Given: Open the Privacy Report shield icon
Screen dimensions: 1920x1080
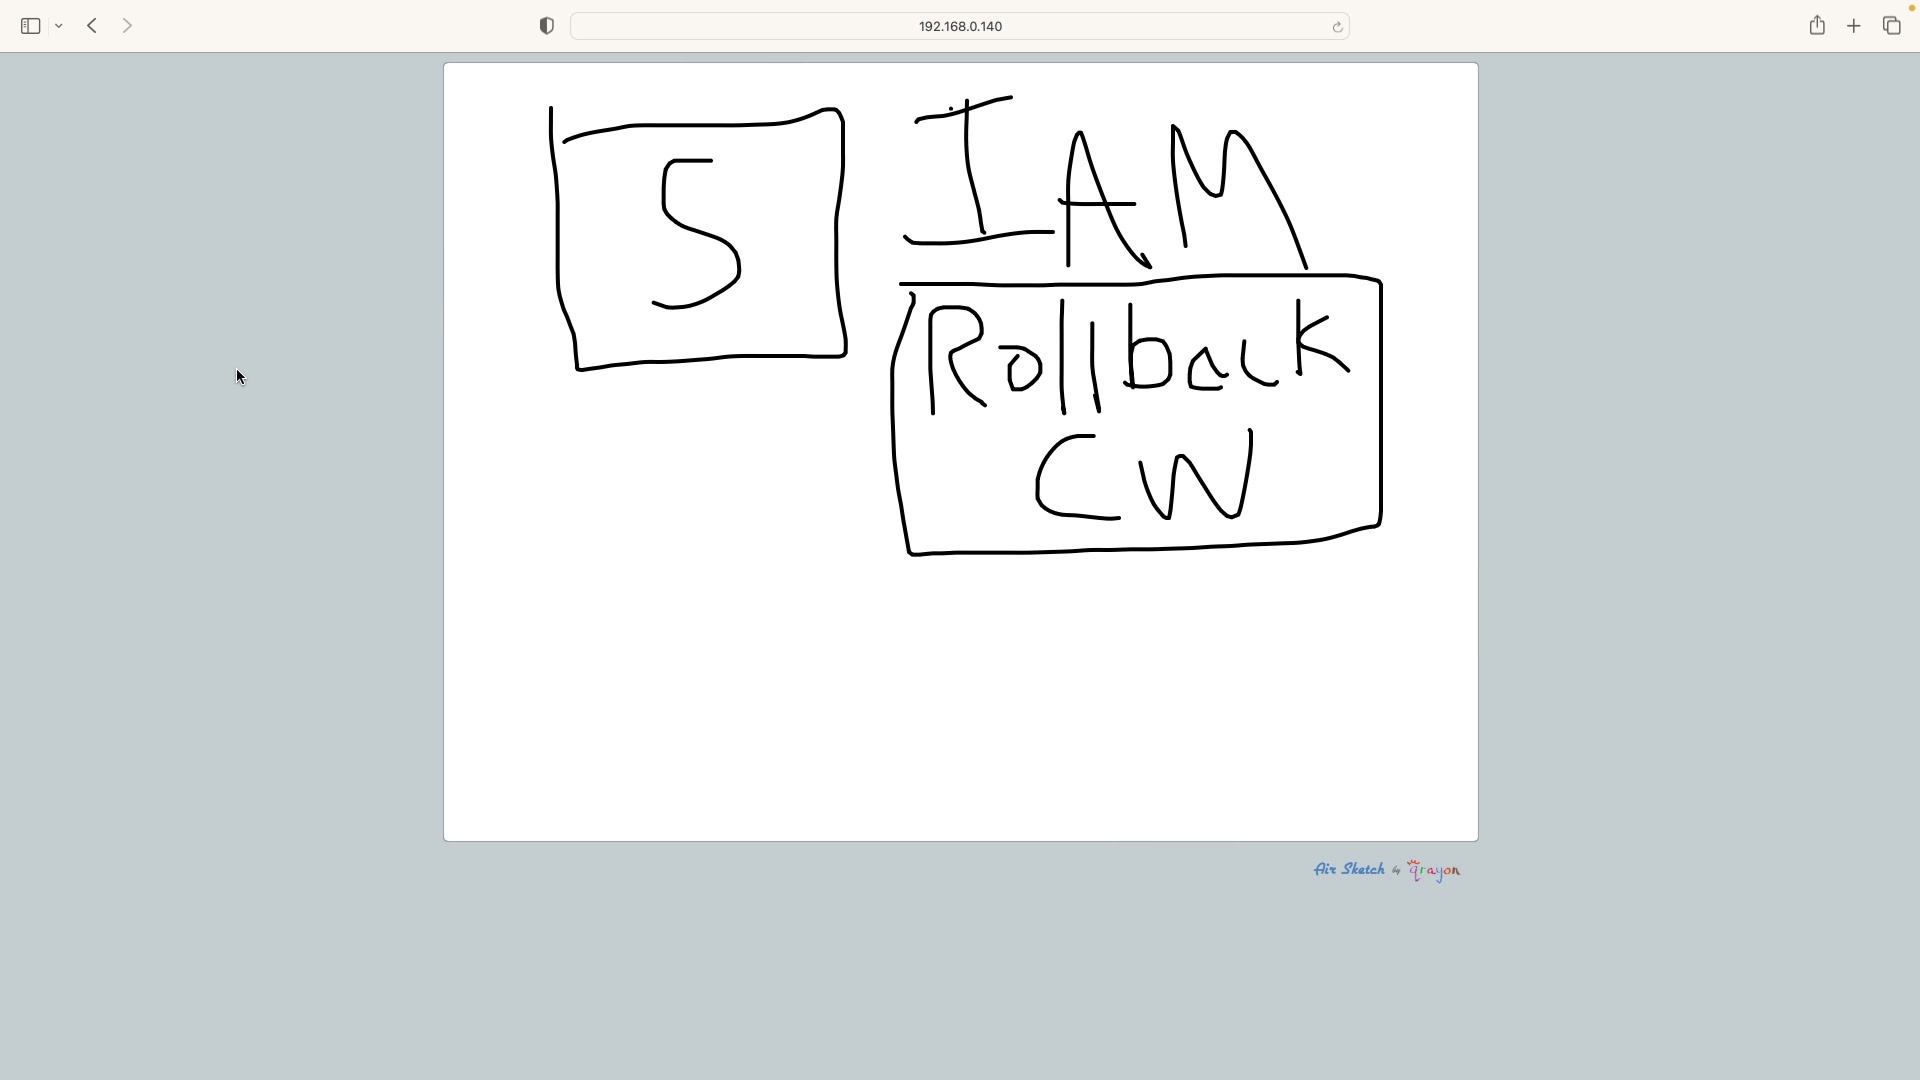Looking at the screenshot, I should tap(546, 27).
